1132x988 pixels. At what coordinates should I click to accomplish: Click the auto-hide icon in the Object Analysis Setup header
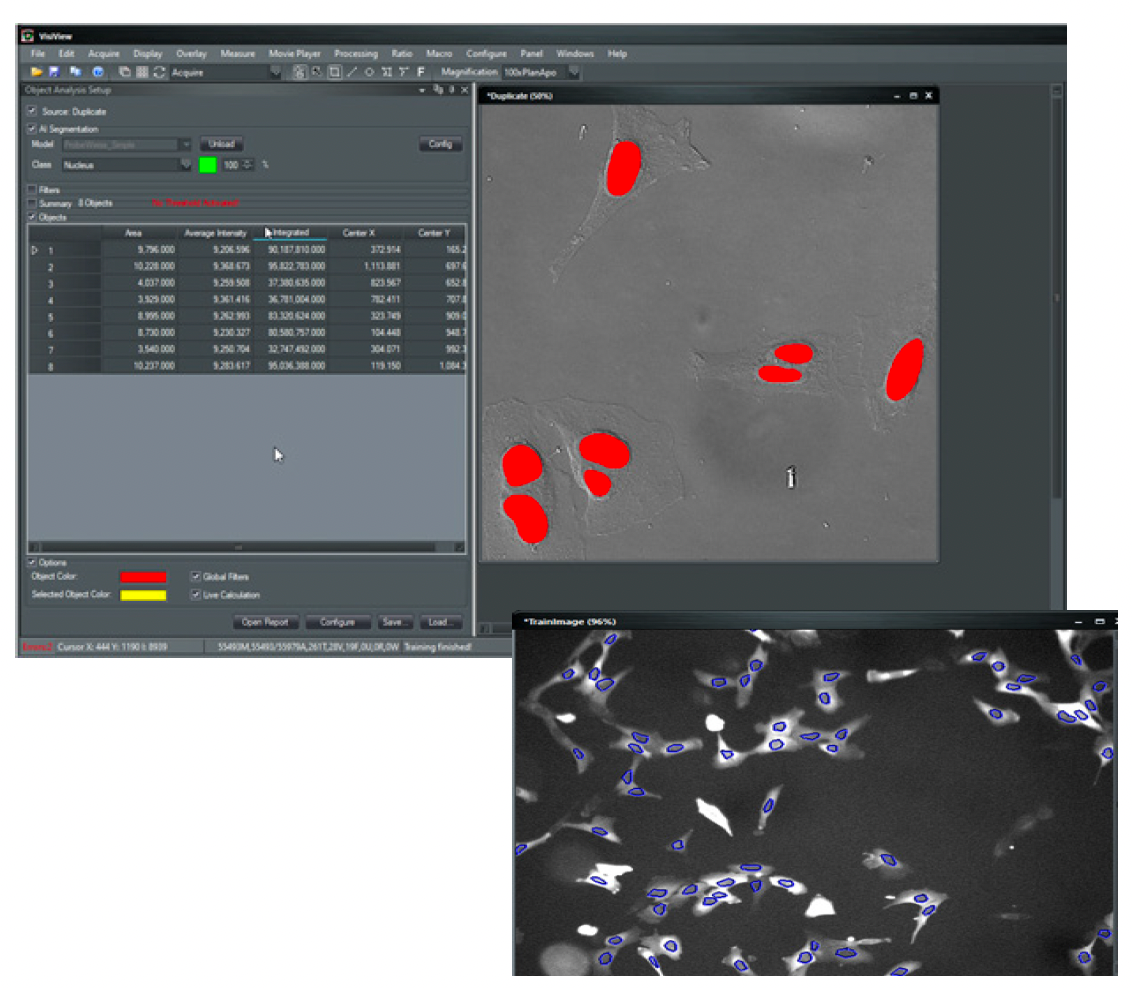[x=452, y=90]
